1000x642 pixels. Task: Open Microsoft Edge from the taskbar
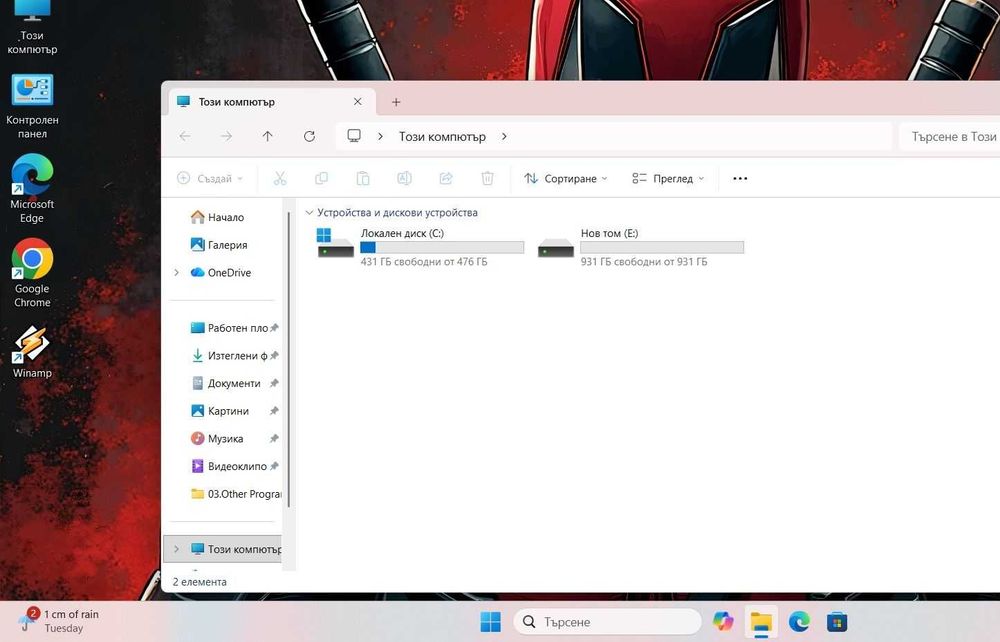[x=799, y=622]
